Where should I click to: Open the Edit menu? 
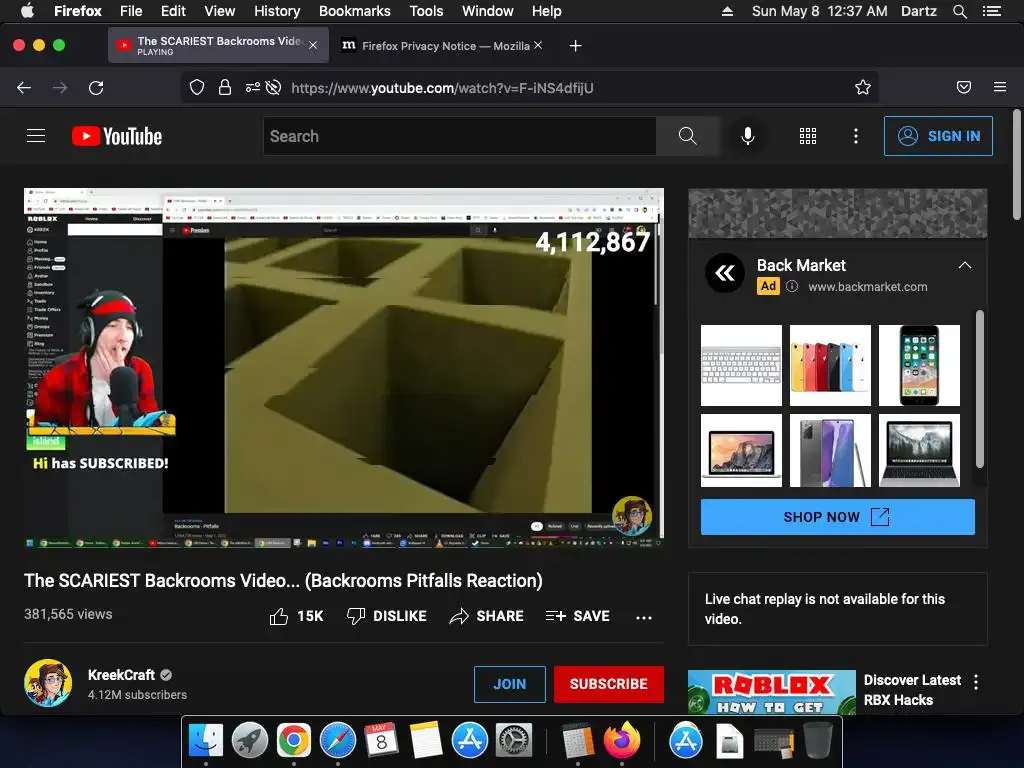(173, 11)
